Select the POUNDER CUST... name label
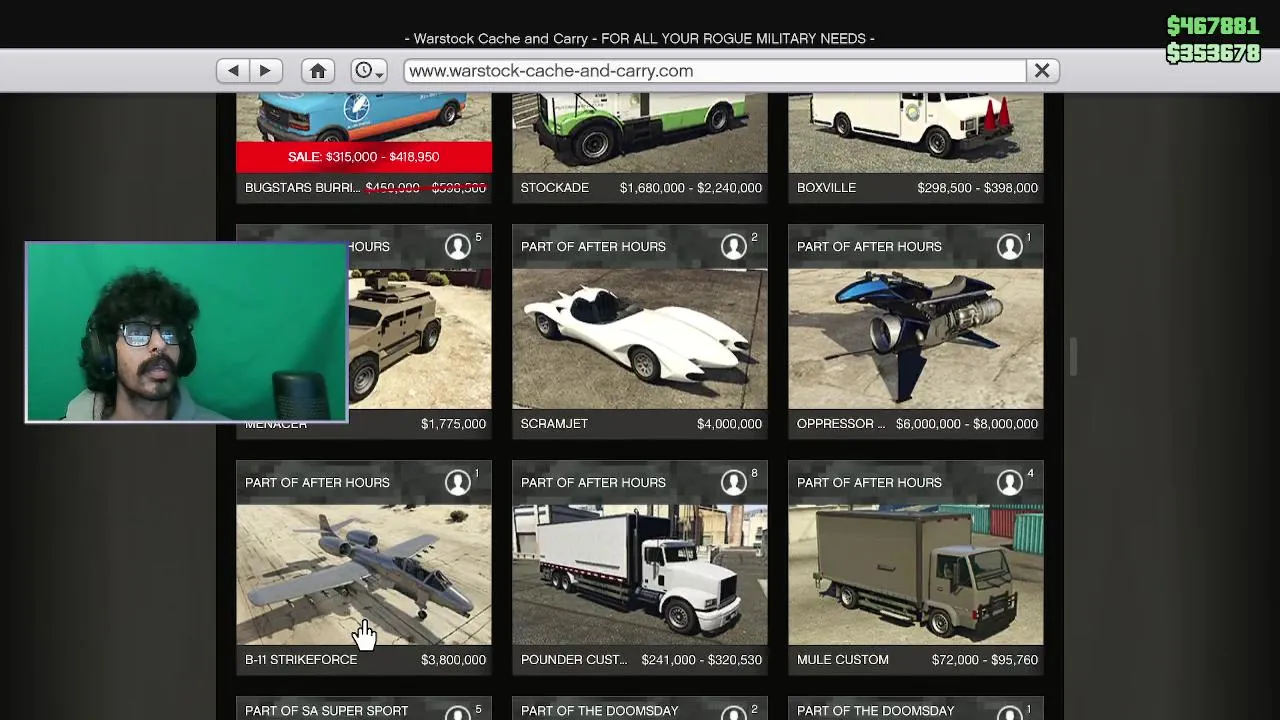Image resolution: width=1280 pixels, height=720 pixels. 574,660
